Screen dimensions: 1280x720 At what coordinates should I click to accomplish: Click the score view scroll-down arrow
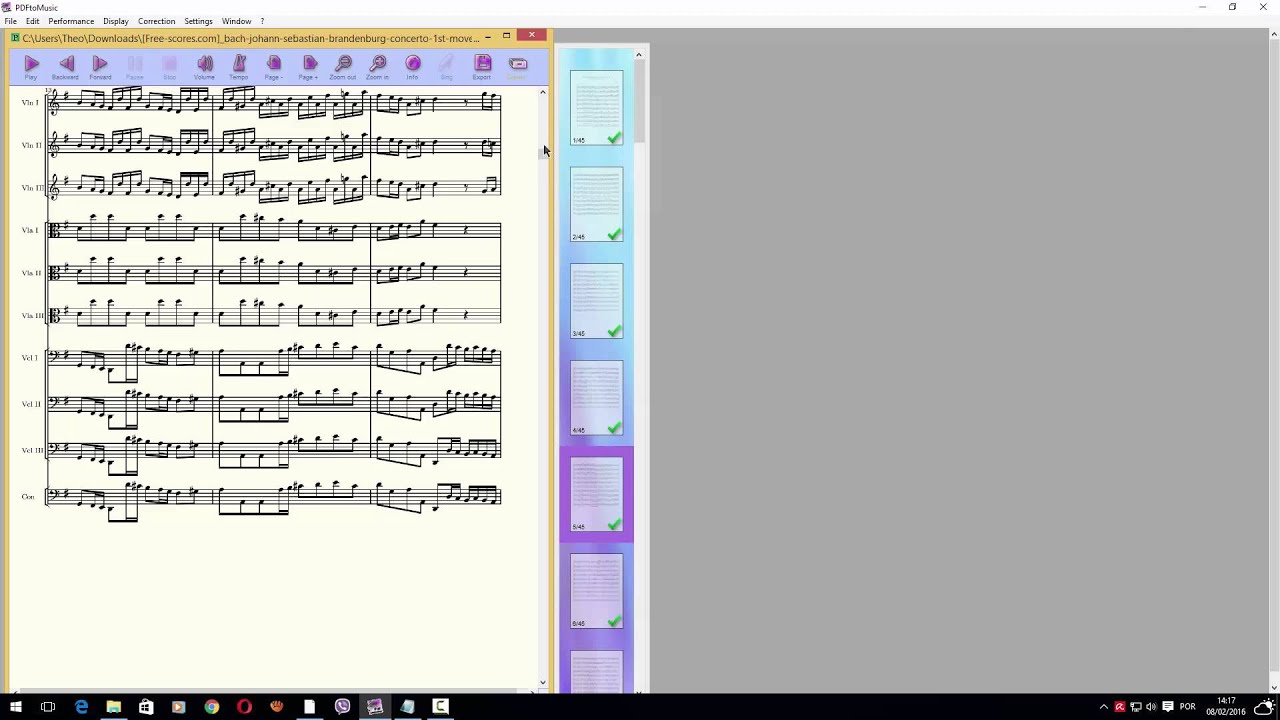[543, 683]
